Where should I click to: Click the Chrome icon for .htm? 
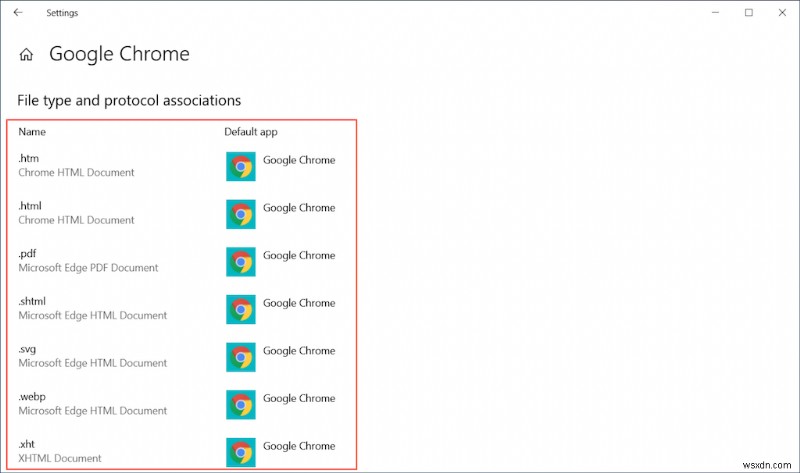[241, 166]
